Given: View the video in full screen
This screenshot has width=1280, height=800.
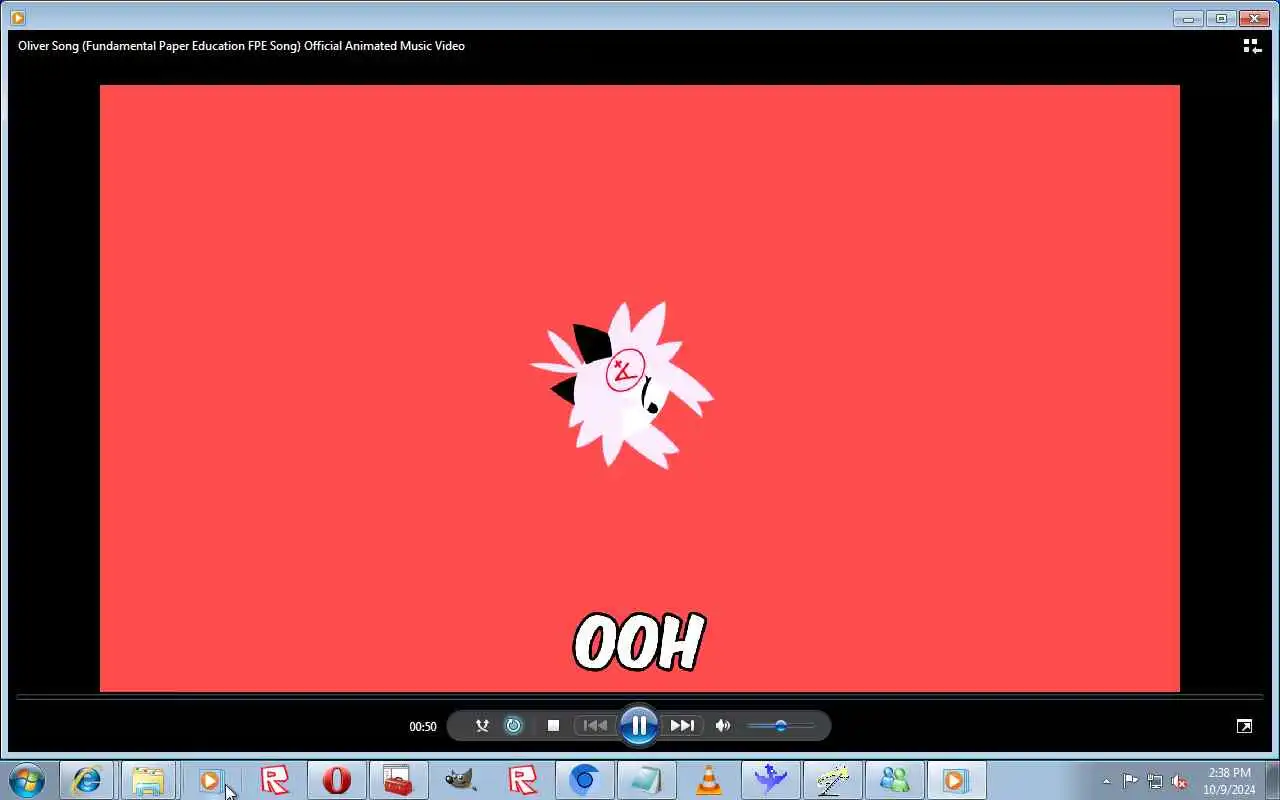Looking at the screenshot, I should click(x=1244, y=727).
